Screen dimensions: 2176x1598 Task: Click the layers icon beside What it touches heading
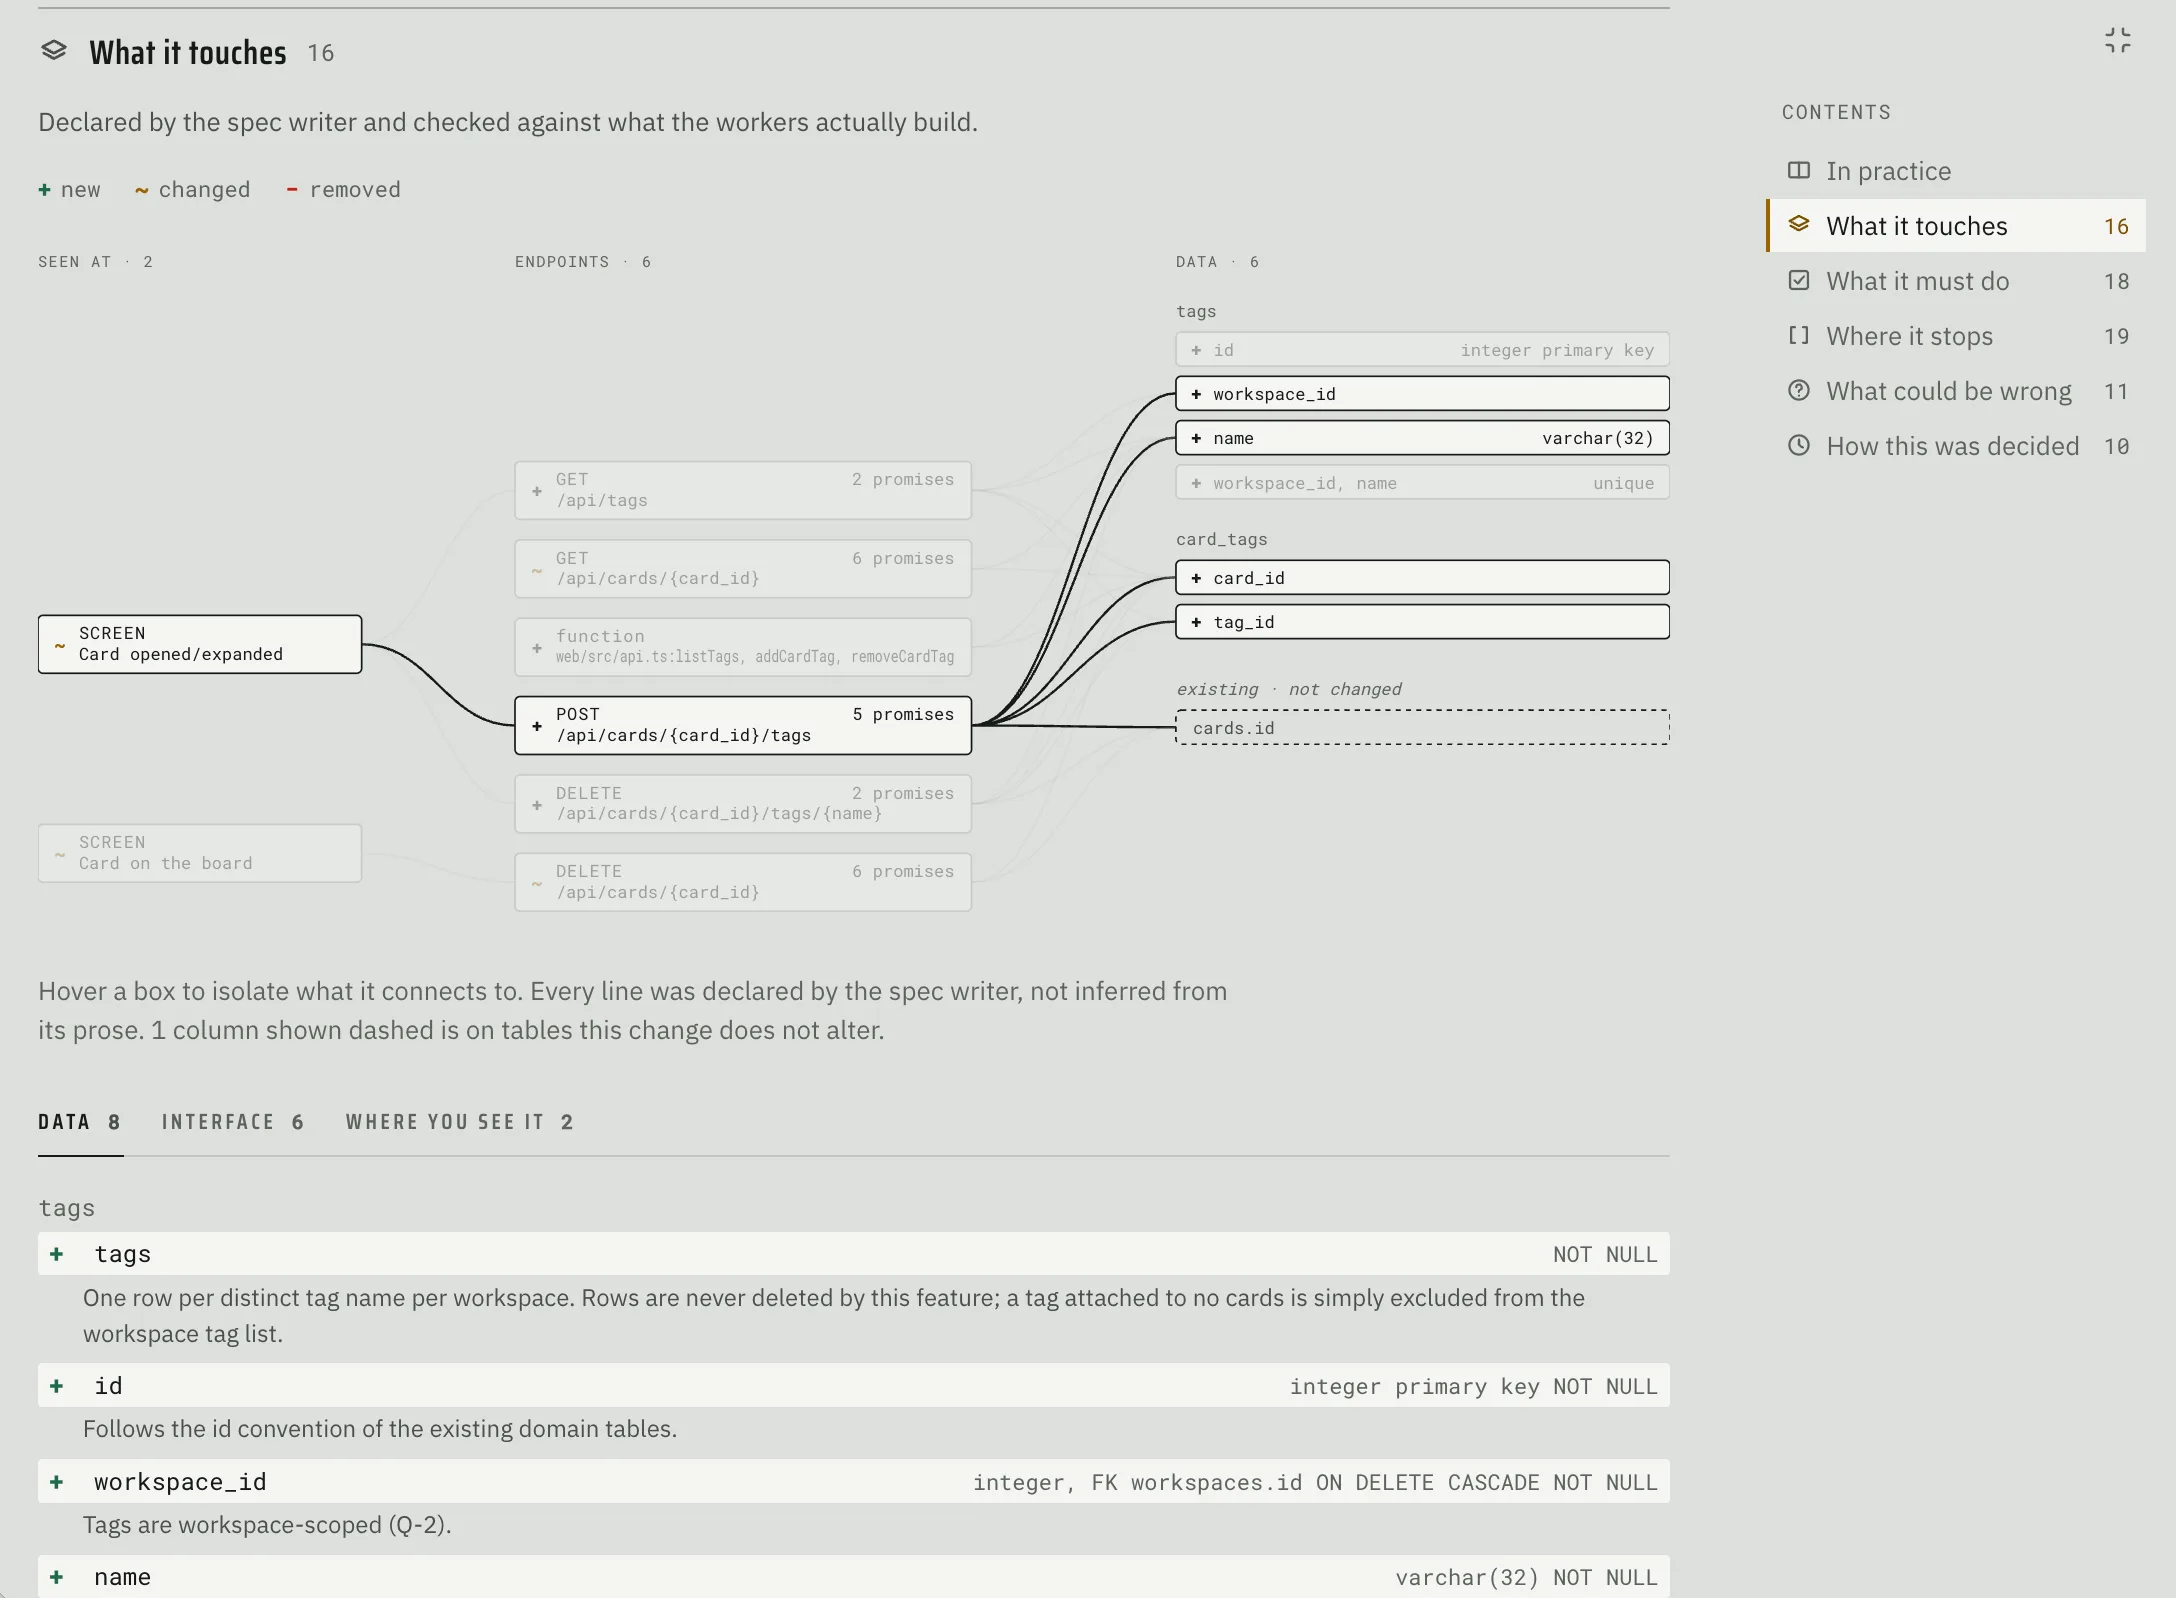click(54, 50)
